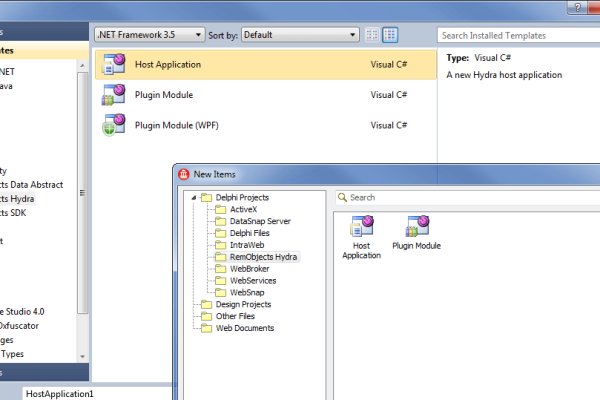Click the HostApplication1 name field
The image size is (600, 400).
click(x=100, y=393)
